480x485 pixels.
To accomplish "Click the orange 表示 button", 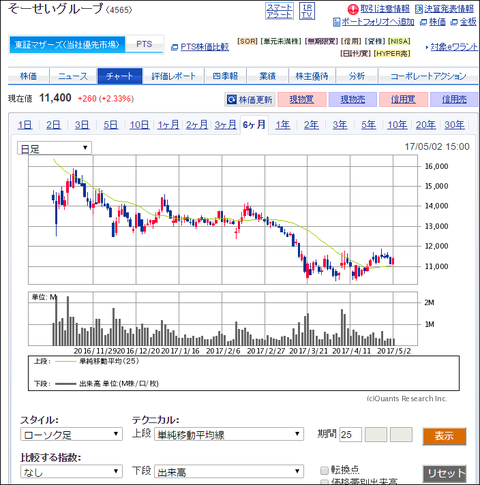I will coord(444,436).
